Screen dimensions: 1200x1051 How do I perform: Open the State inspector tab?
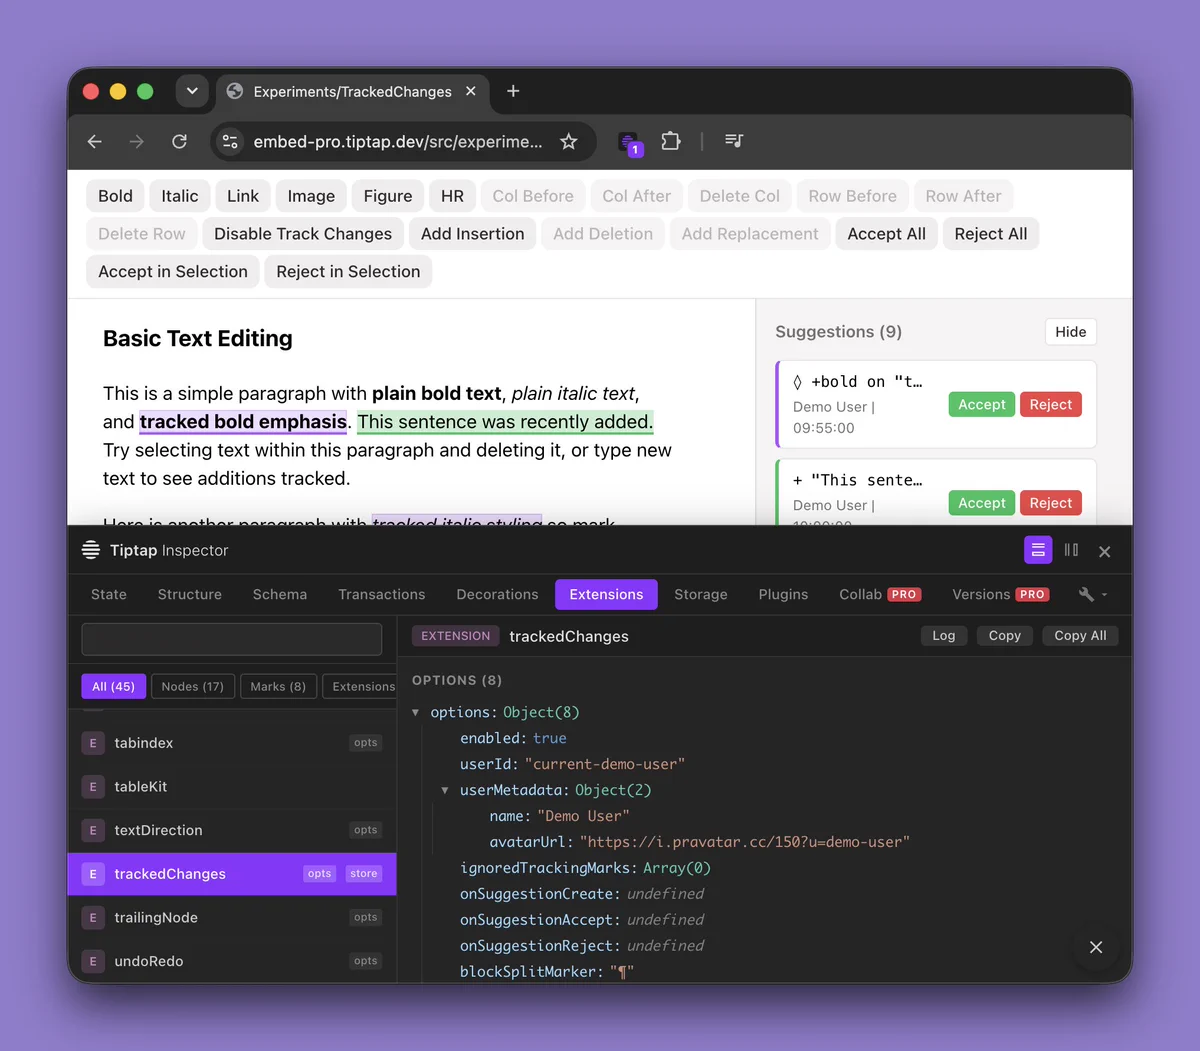coord(109,594)
